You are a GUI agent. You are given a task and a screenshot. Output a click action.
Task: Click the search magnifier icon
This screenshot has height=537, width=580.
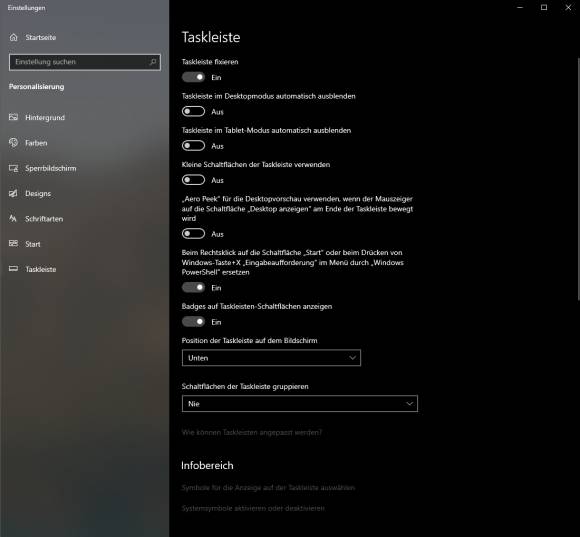click(153, 62)
